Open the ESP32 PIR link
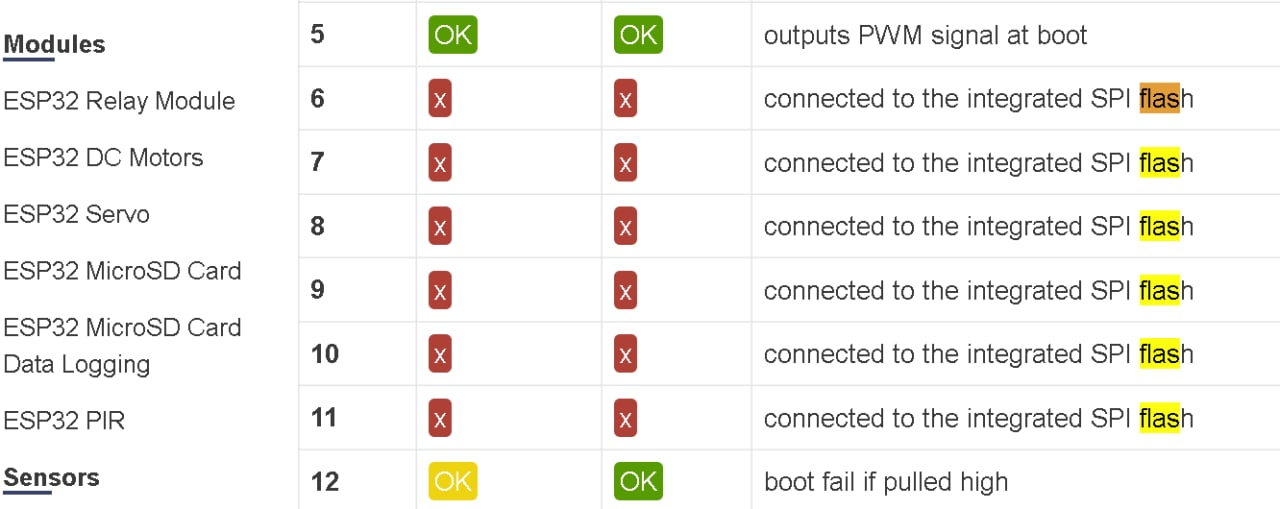Screen dimensions: 1280x509 tap(64, 420)
